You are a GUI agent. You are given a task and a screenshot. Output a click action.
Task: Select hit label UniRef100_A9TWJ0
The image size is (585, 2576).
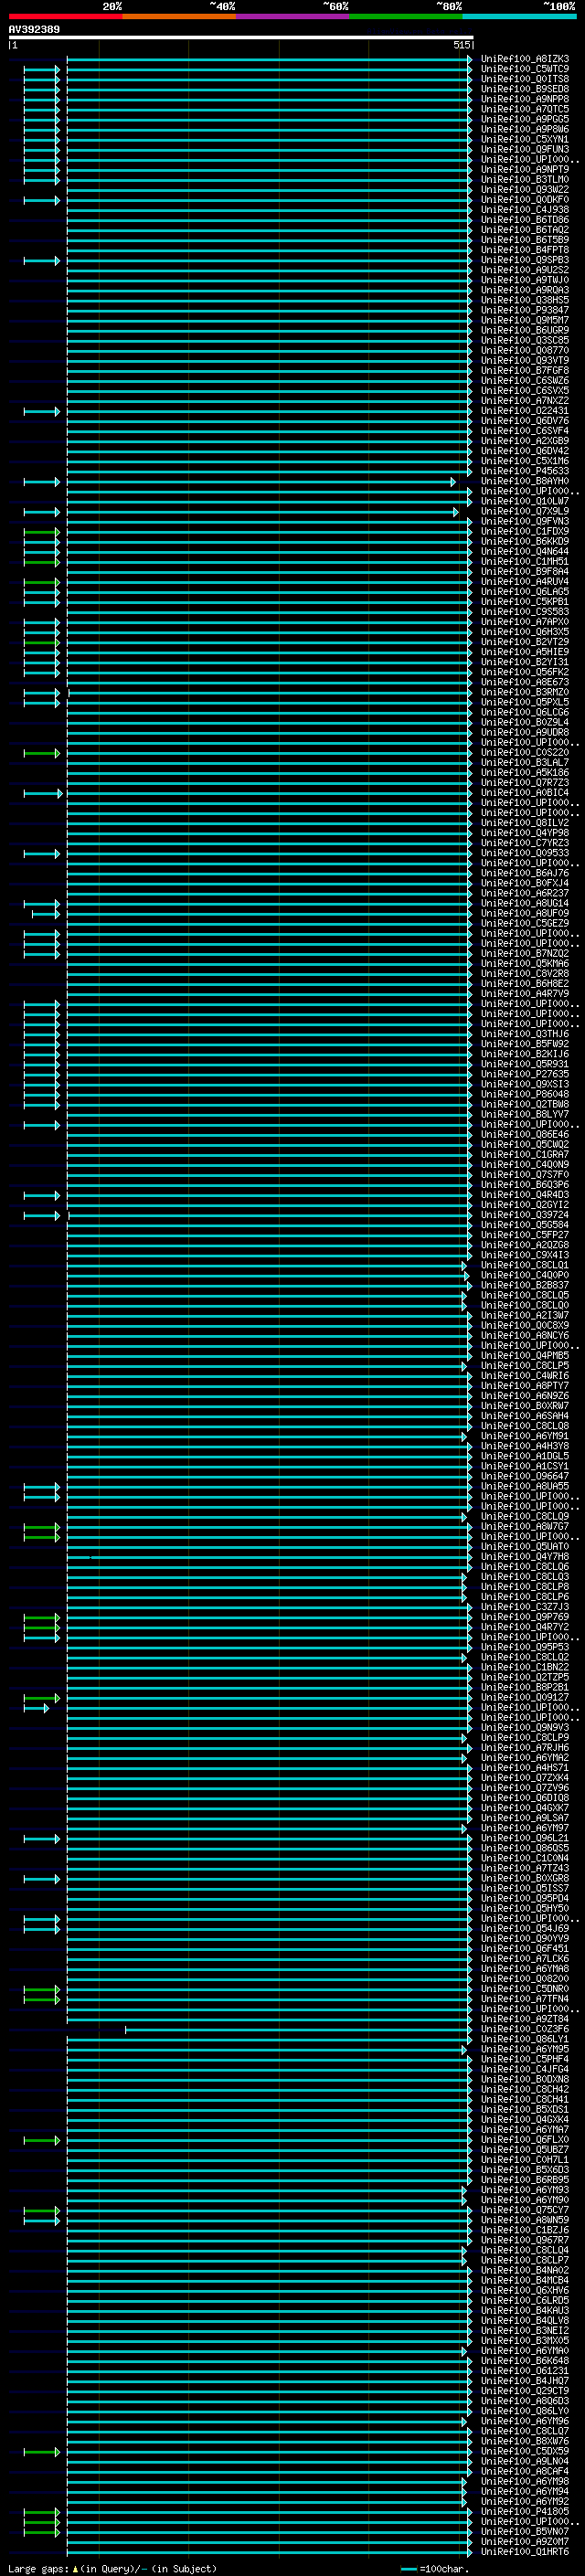coord(525,280)
